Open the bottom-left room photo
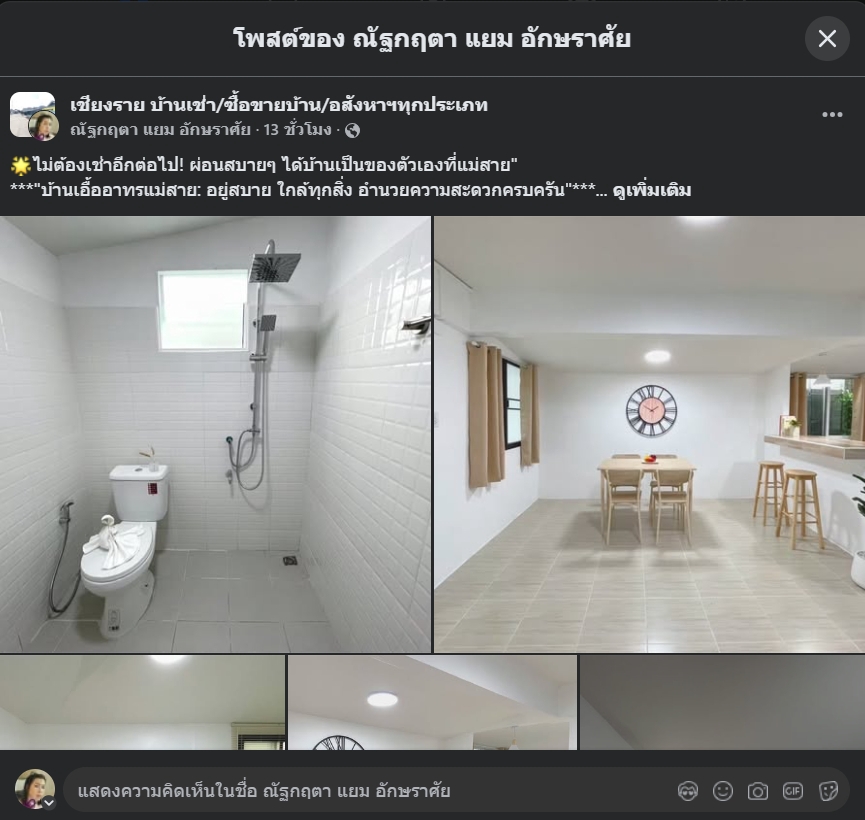Viewport: 865px width, 820px height. (x=142, y=702)
